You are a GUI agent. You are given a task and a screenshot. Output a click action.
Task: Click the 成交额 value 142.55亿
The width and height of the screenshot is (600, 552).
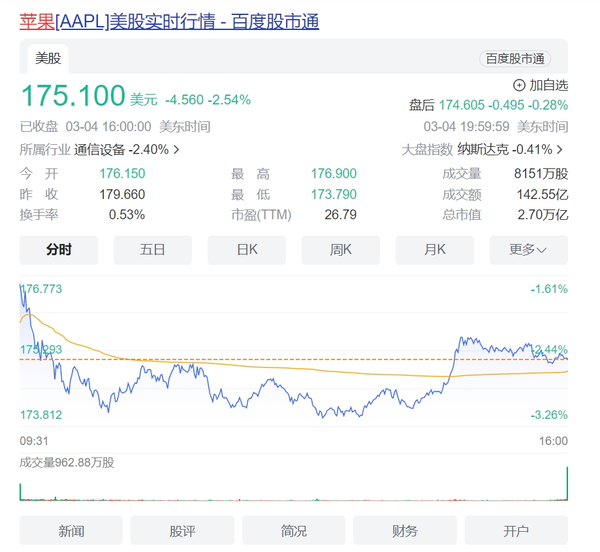[x=543, y=194]
